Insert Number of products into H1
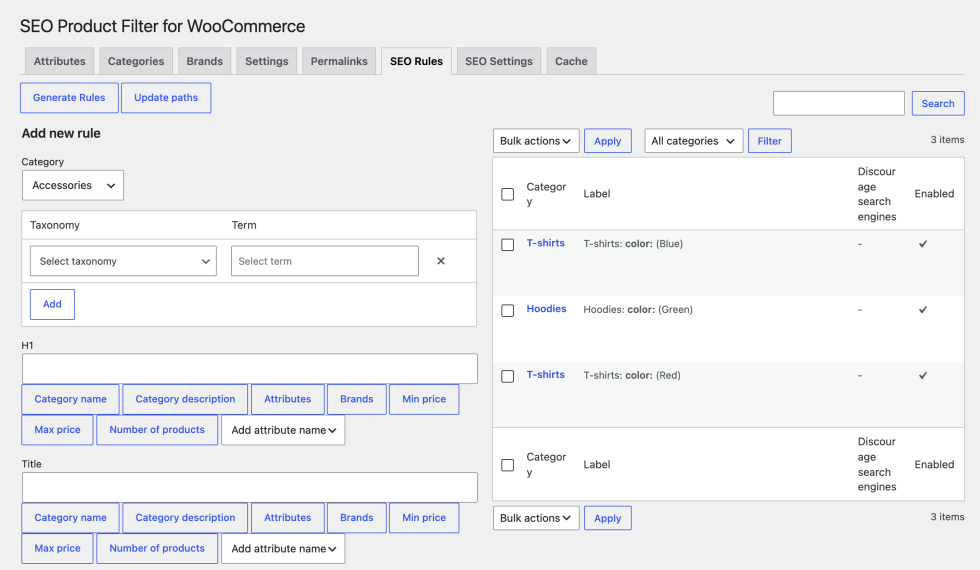 tap(157, 429)
